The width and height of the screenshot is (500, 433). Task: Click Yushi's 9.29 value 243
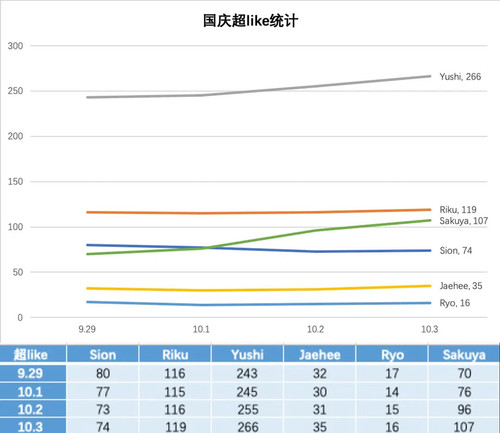[x=247, y=373]
